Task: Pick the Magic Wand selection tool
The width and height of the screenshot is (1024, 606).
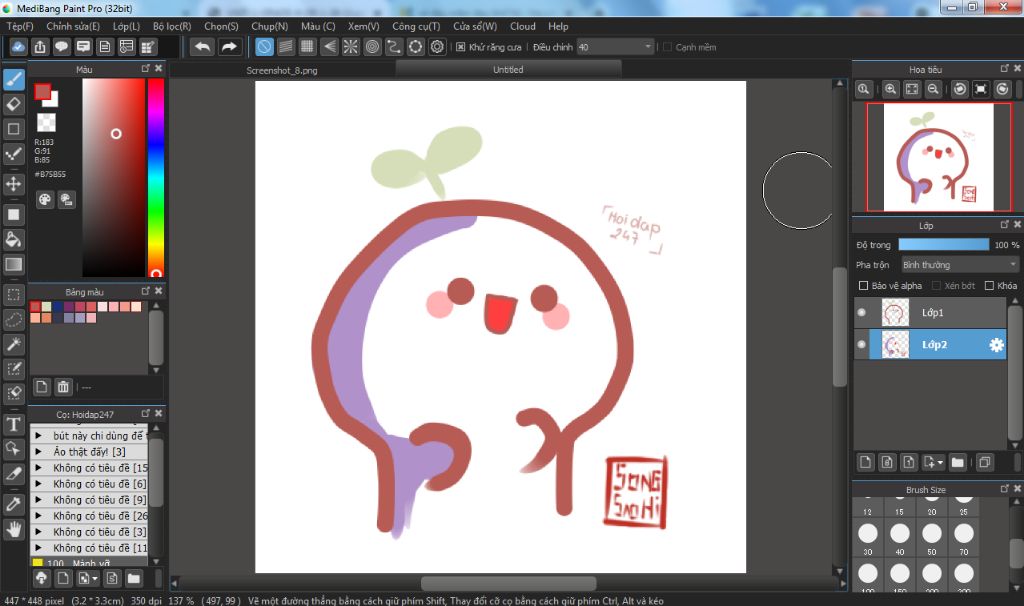Action: [14, 344]
